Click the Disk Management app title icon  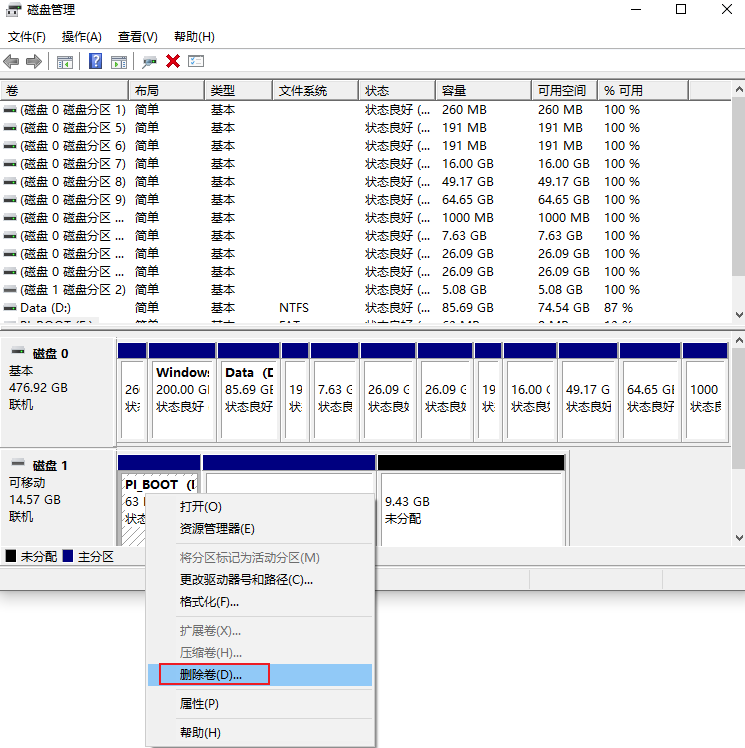(x=13, y=10)
